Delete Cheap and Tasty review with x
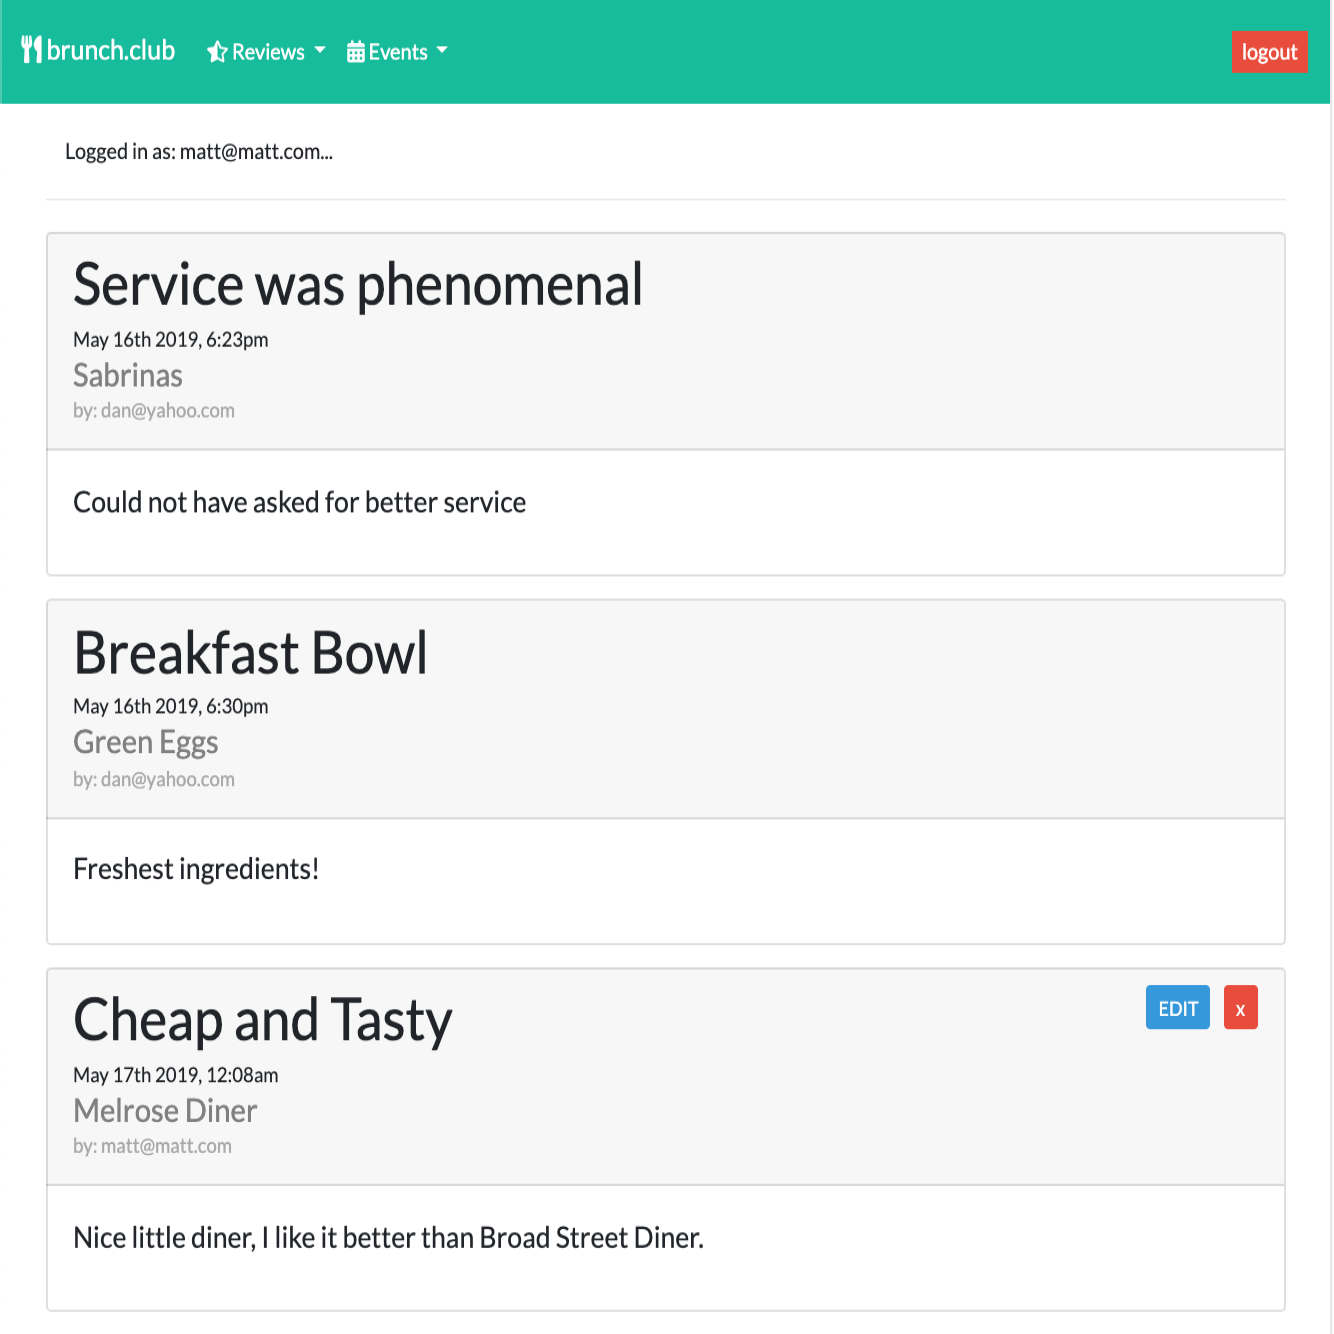This screenshot has width=1334, height=1334. (x=1240, y=1008)
